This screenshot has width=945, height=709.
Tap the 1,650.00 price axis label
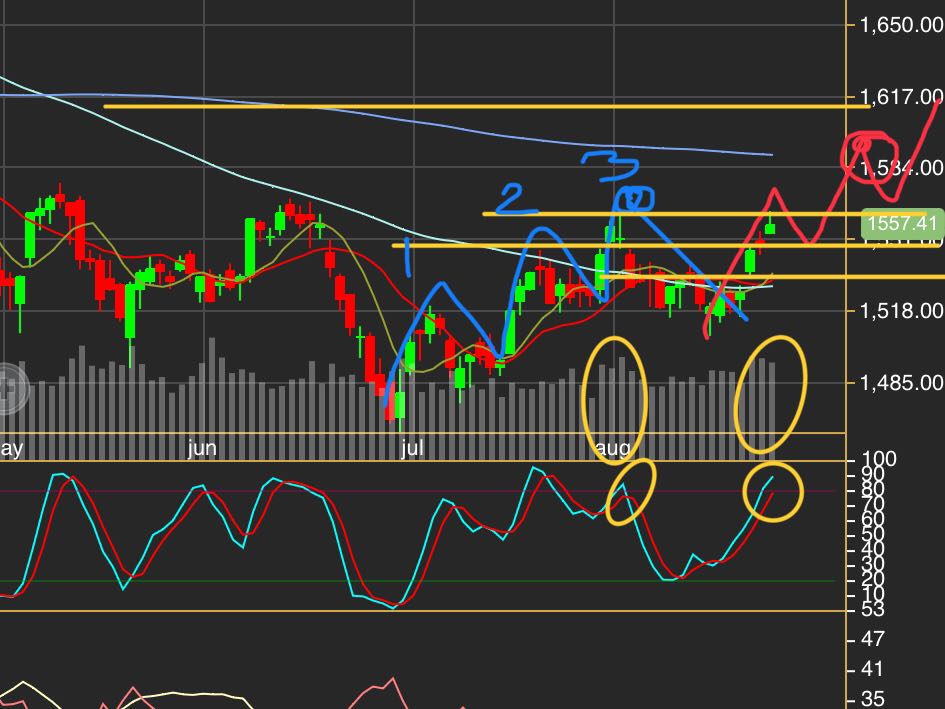coord(902,25)
